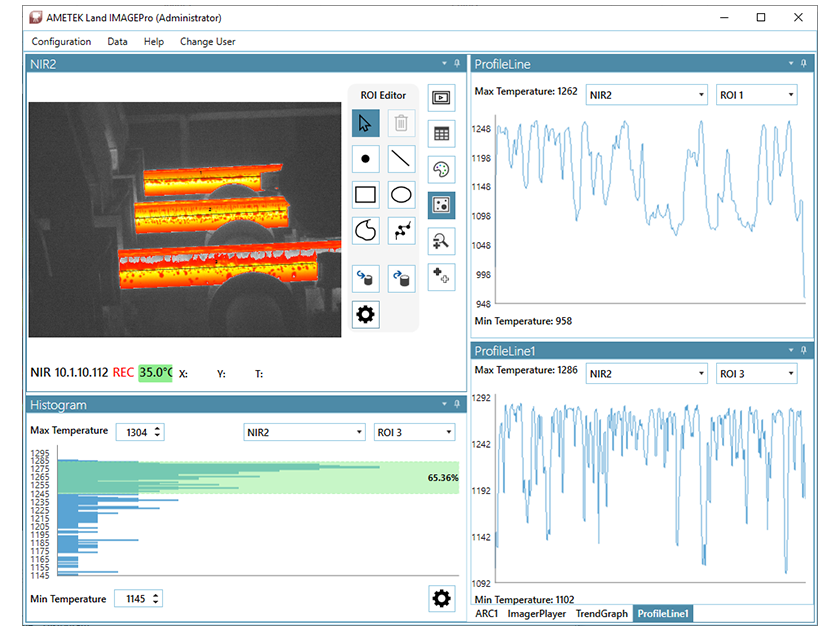Edit the Max Temperature value 1304

138,431
